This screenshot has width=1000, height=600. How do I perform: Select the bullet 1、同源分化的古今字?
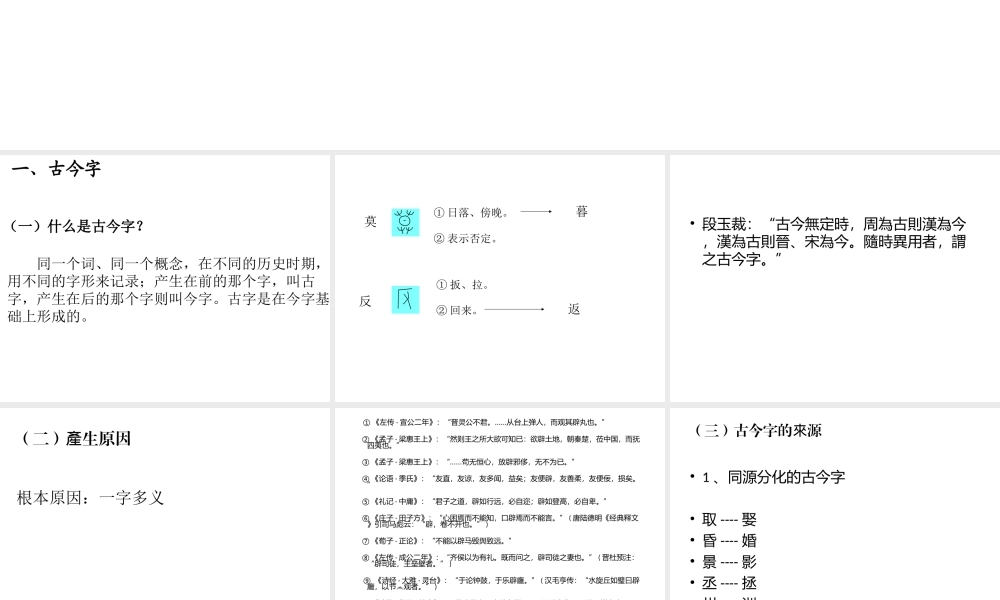(x=774, y=477)
